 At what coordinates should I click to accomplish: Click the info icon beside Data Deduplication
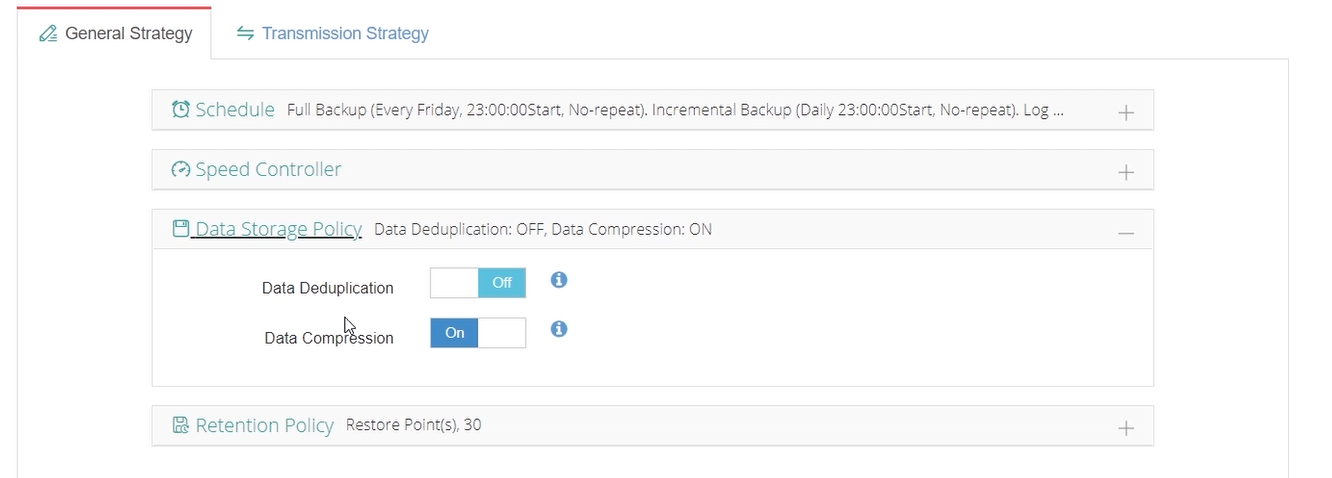559,280
